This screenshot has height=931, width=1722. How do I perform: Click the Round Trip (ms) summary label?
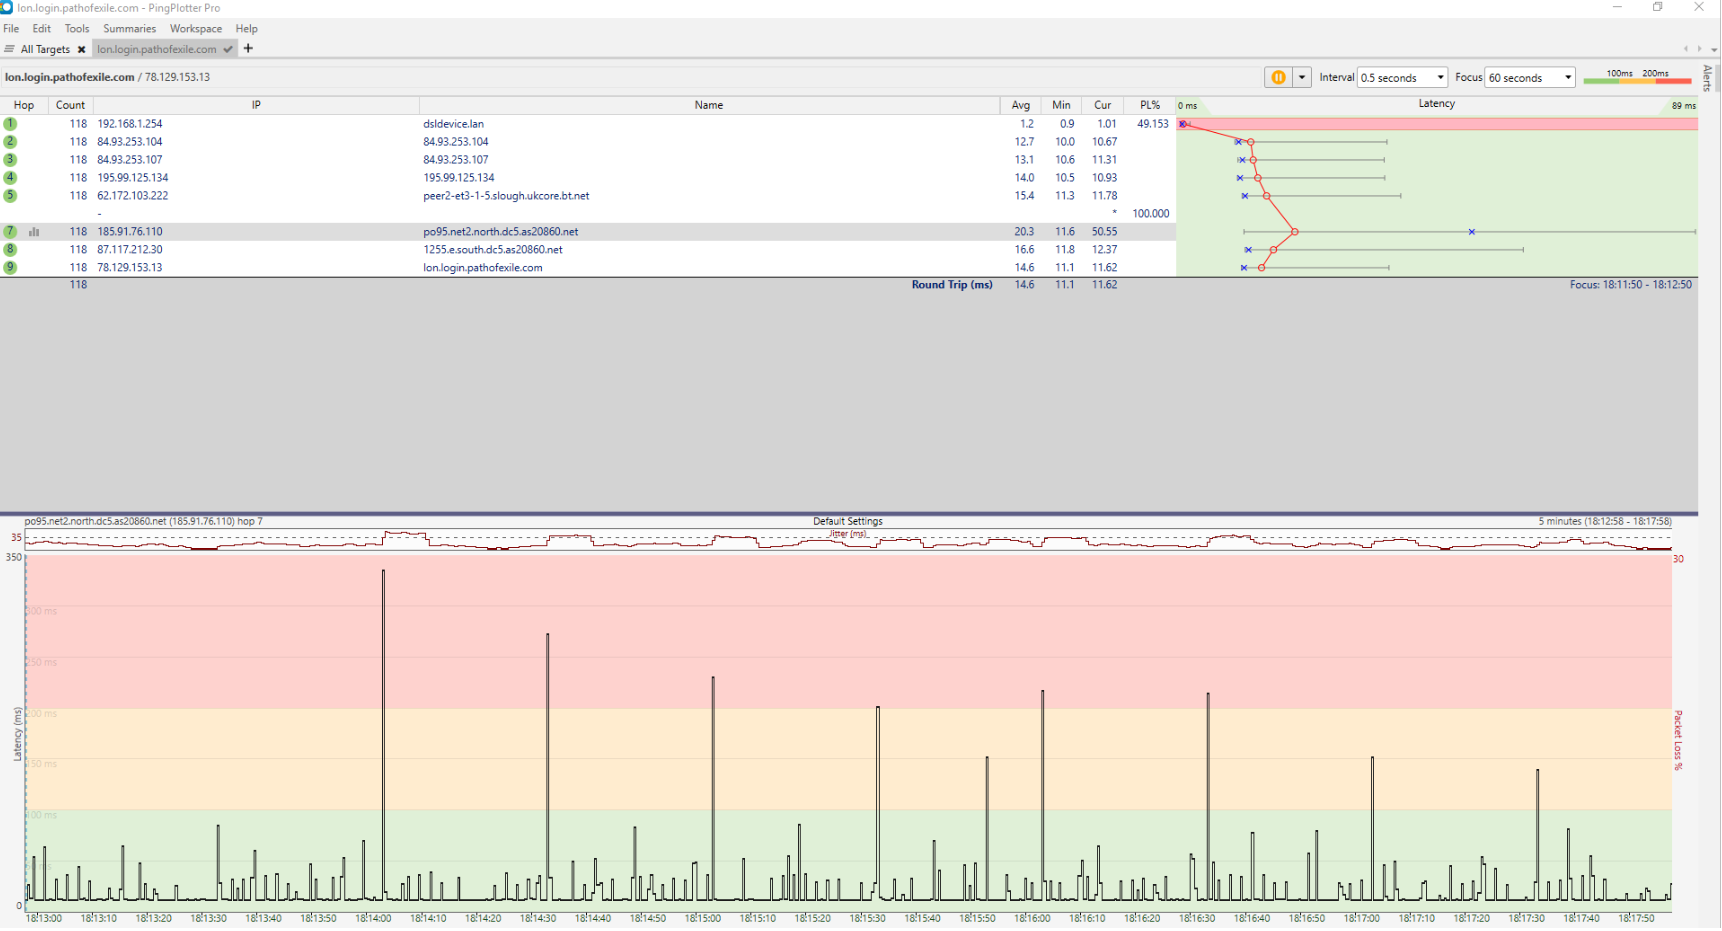952,285
